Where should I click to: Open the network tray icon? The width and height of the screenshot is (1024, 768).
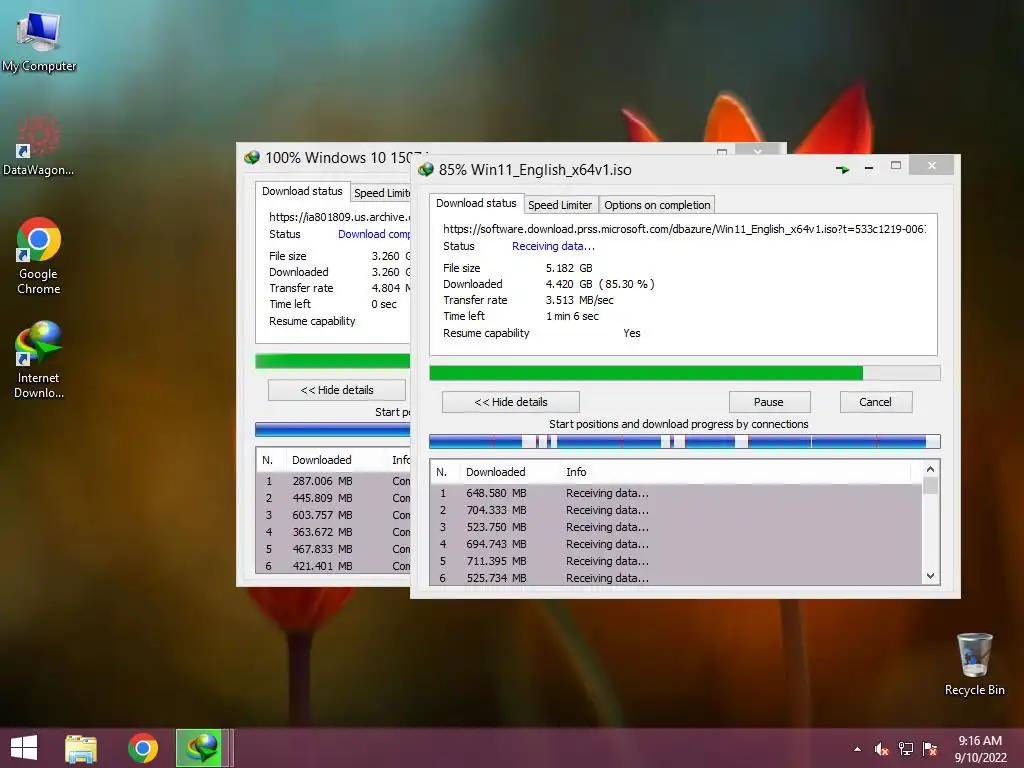click(906, 750)
